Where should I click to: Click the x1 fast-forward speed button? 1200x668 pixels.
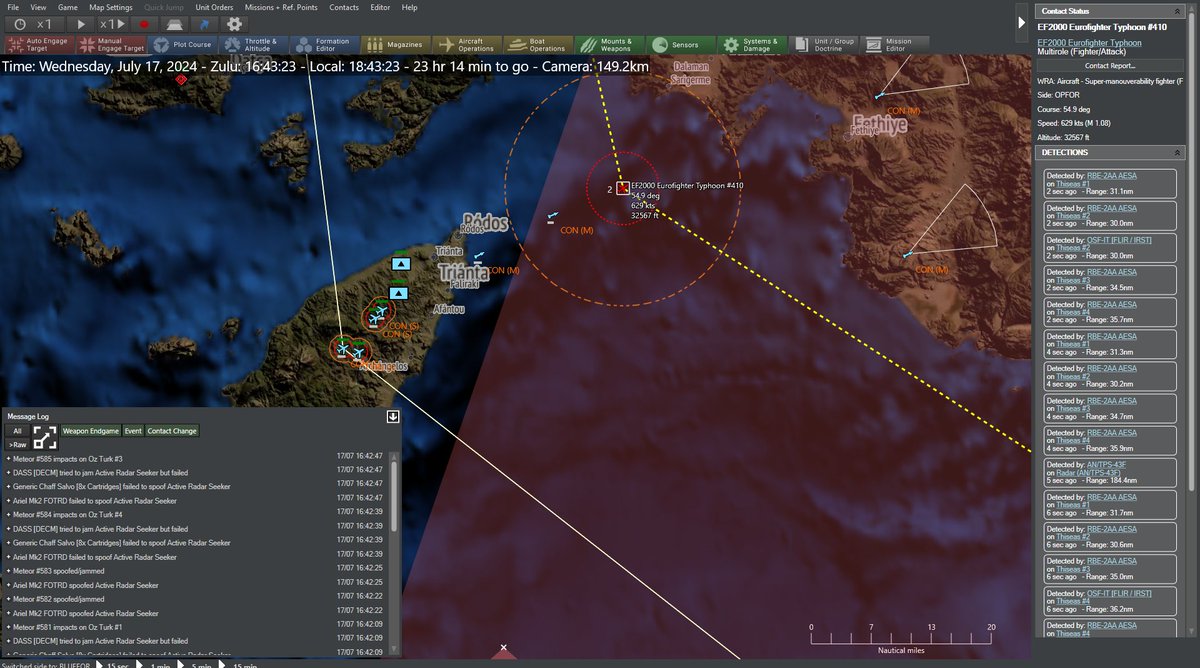[x=113, y=23]
